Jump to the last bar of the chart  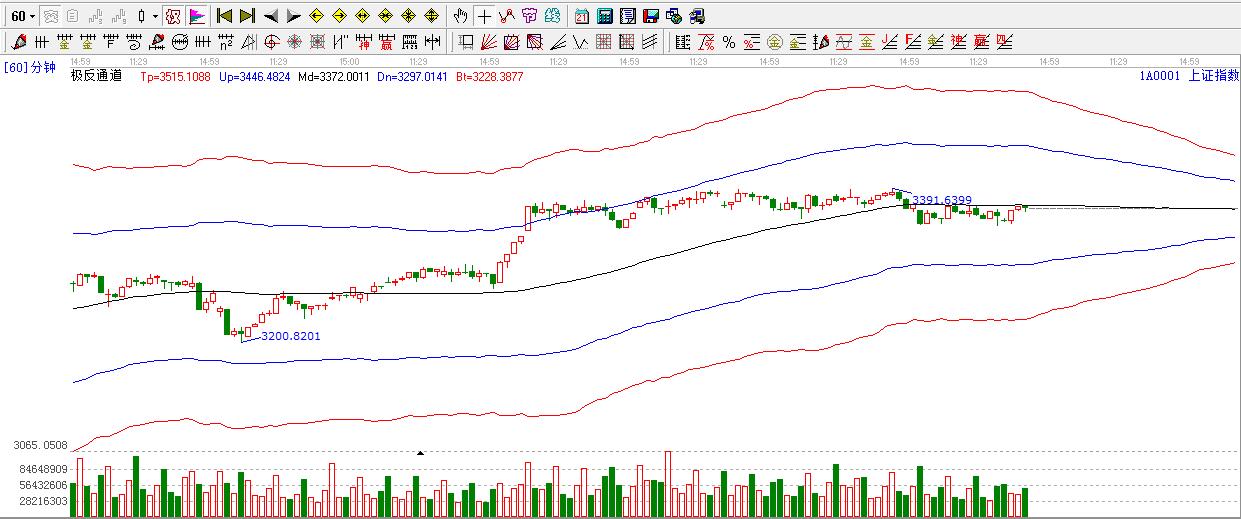(247, 16)
